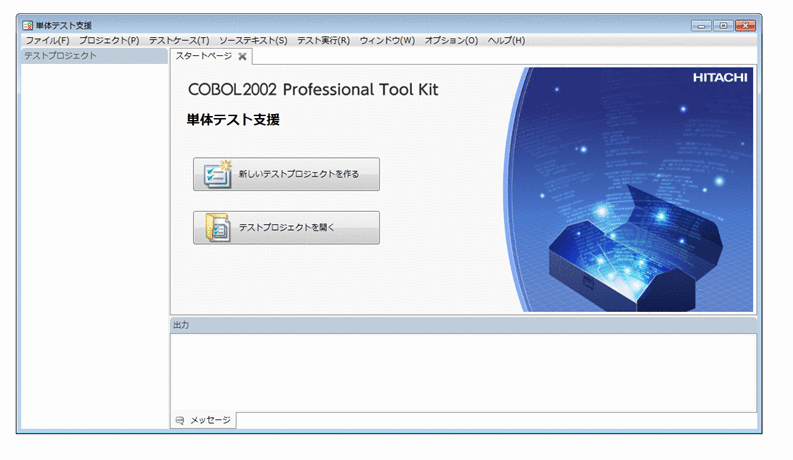Click テストプロジェクトを開く button
The height and width of the screenshot is (460, 793).
[x=286, y=227]
